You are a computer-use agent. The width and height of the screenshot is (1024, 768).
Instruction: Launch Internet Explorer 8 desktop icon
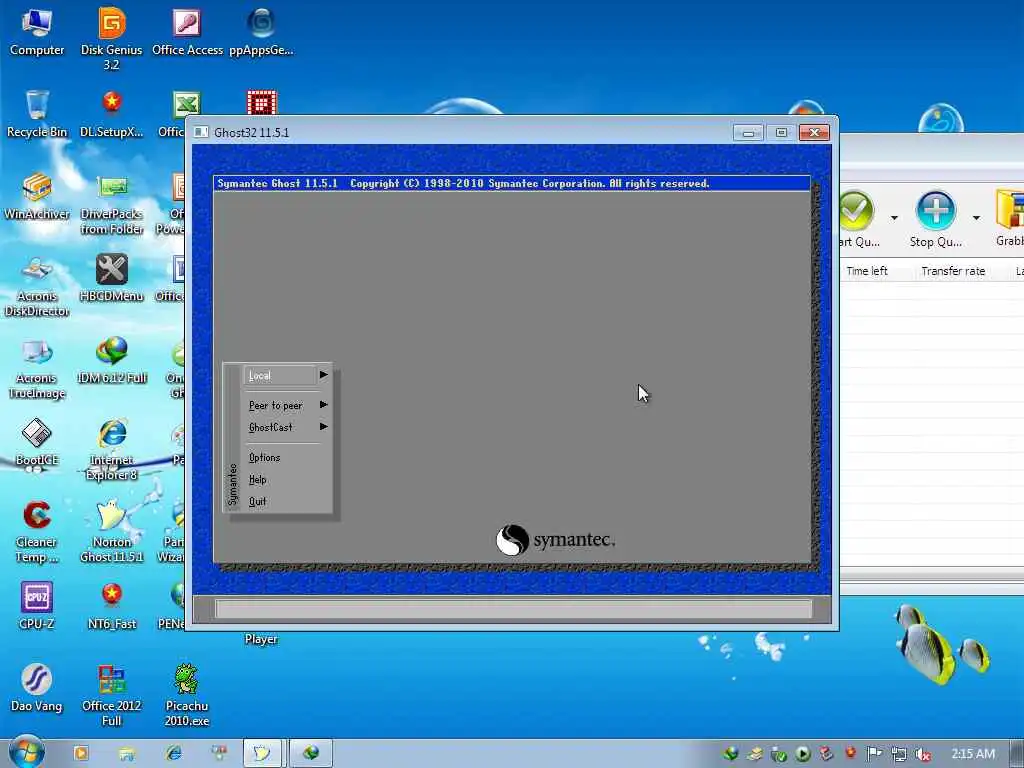click(112, 451)
